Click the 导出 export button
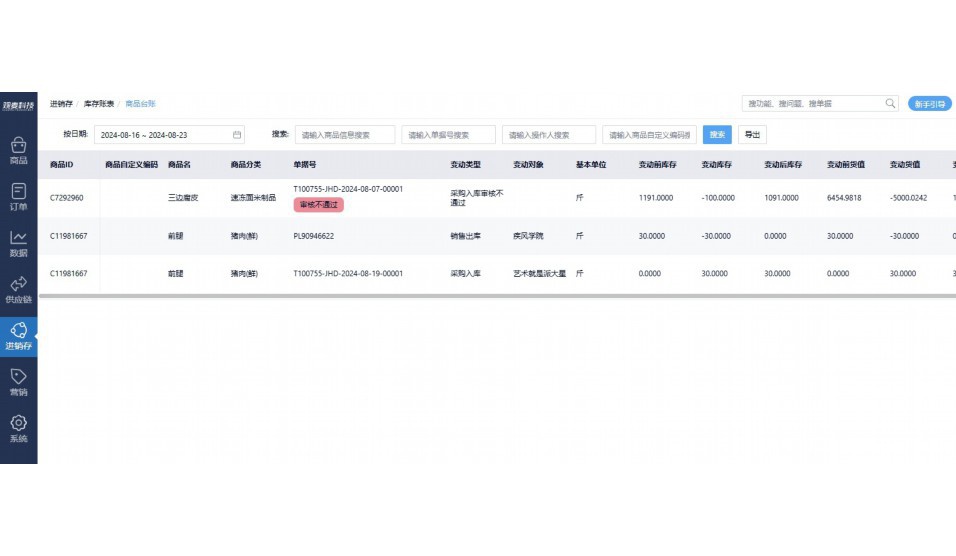956x556 pixels. (752, 134)
